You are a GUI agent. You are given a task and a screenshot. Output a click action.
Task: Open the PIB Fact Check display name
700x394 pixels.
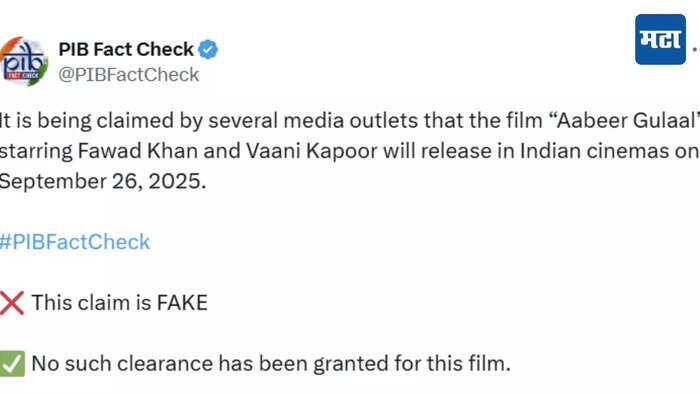(126, 50)
